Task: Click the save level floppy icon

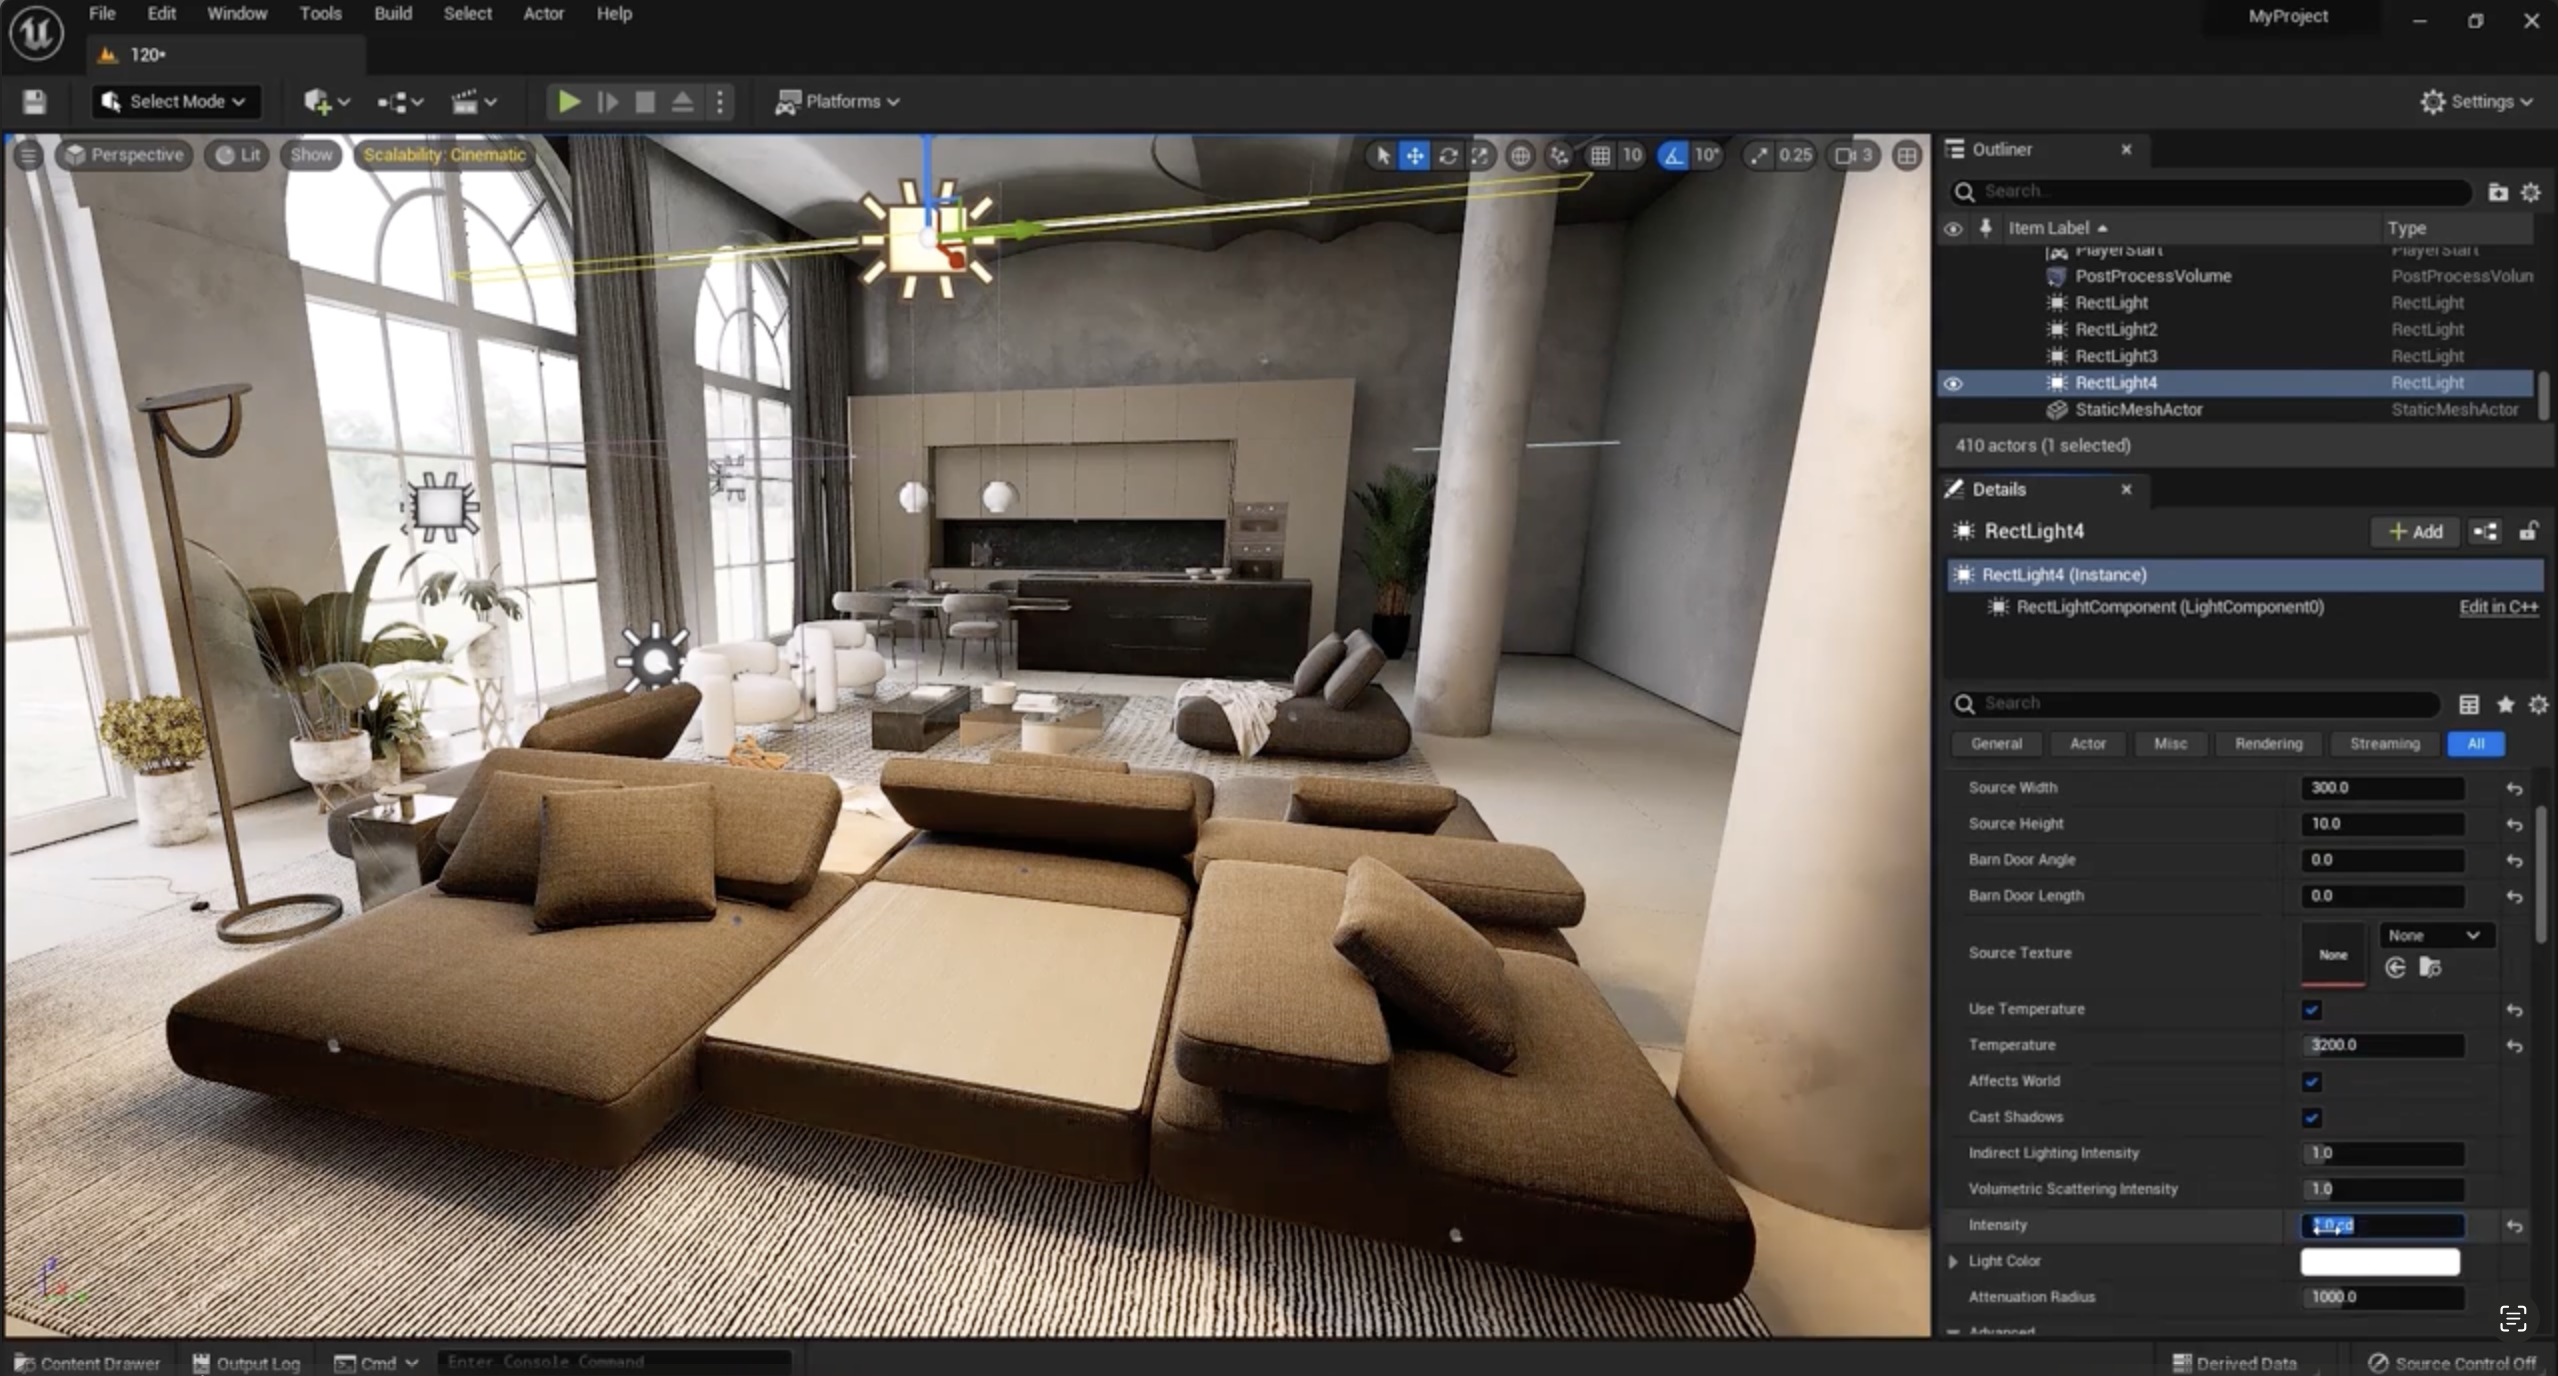Action: click(x=34, y=101)
